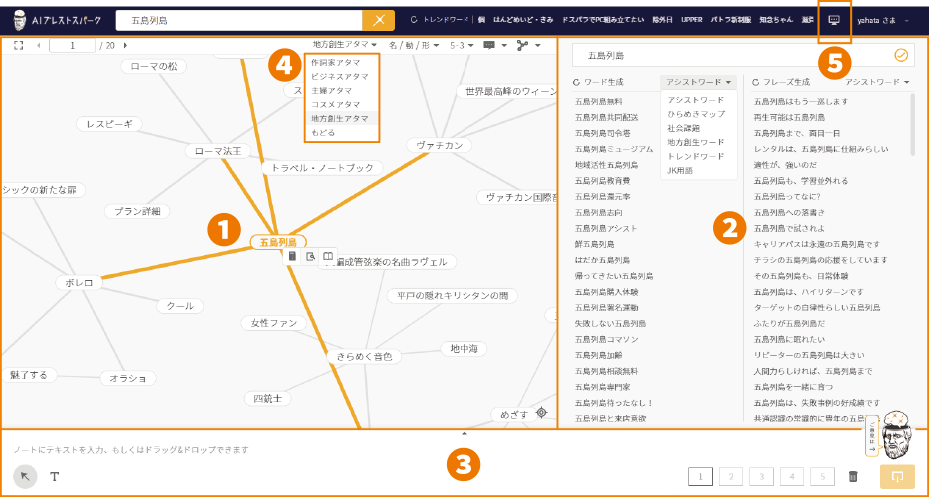
Task: Click the map page number field
Action: click(72, 46)
